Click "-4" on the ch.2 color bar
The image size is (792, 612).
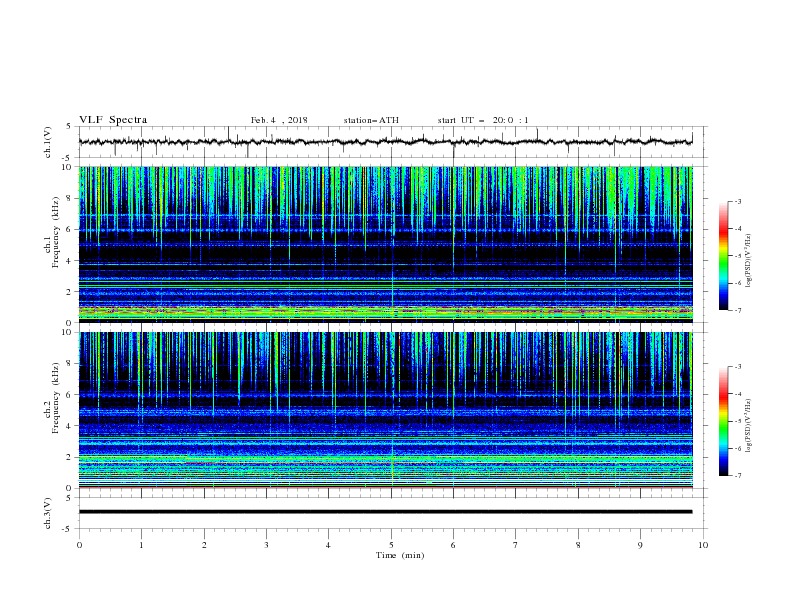tap(737, 394)
